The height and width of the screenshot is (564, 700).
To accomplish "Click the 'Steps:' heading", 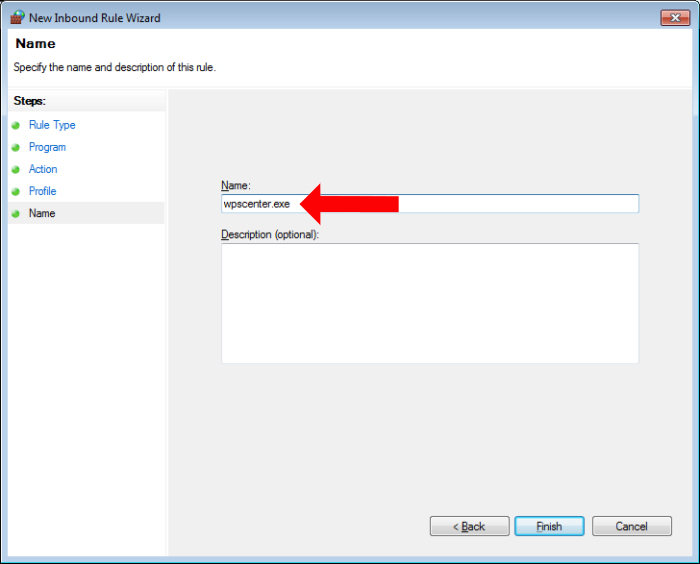I will [x=29, y=101].
